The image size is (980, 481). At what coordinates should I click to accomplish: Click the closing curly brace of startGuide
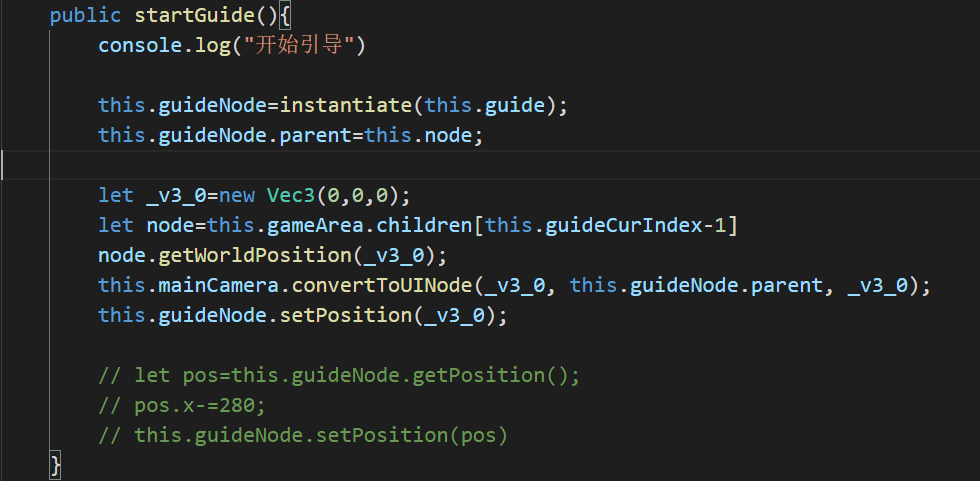pos(55,465)
